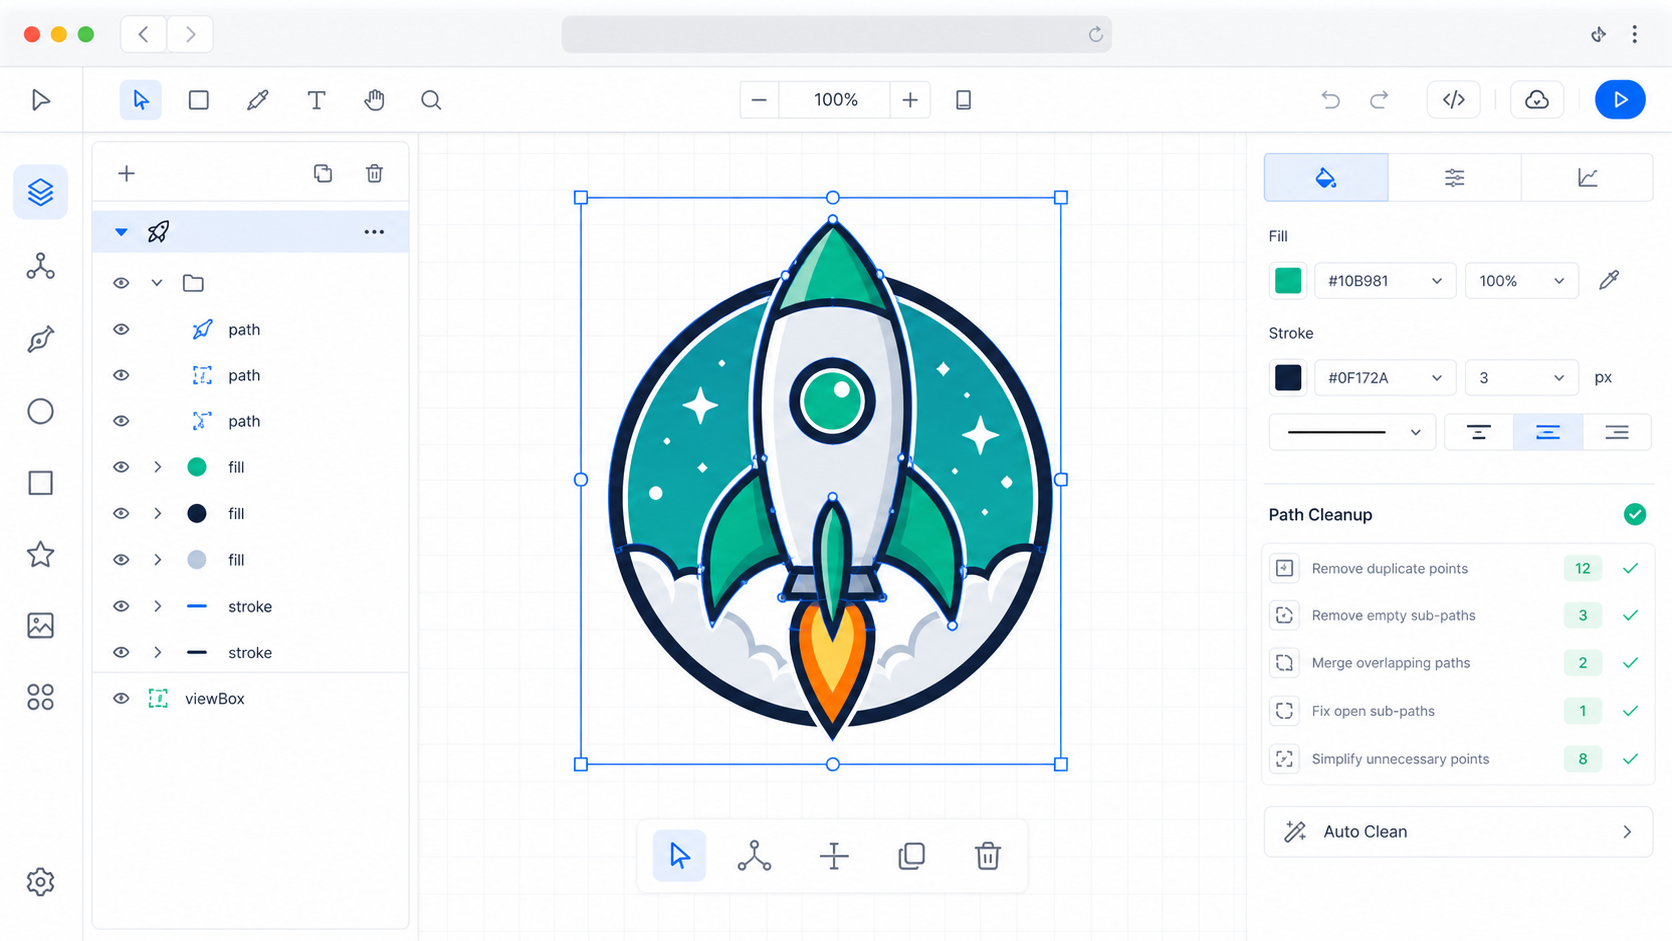Select the last stroke alignment option

pyautogui.click(x=1616, y=432)
